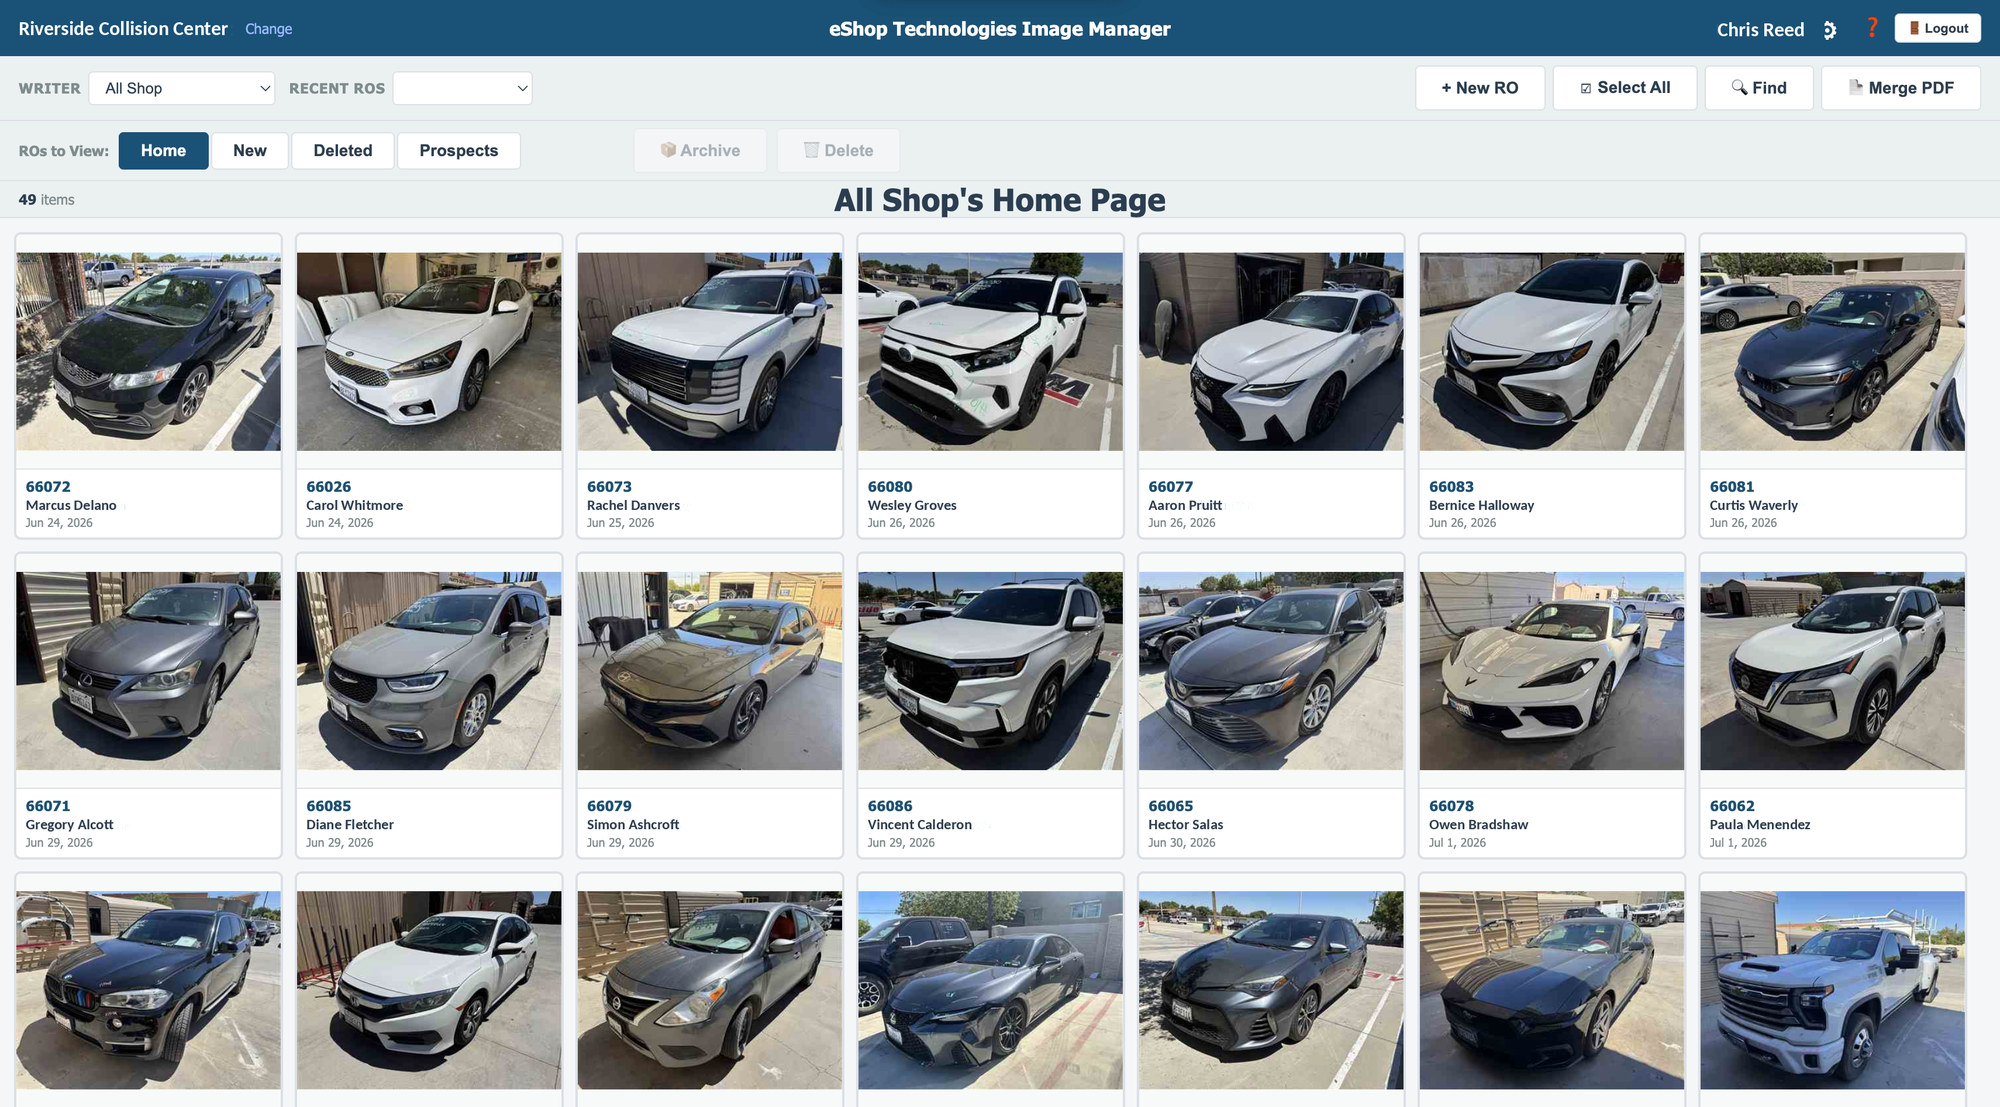
Task: Click the user name Chris Reed
Action: coord(1760,30)
